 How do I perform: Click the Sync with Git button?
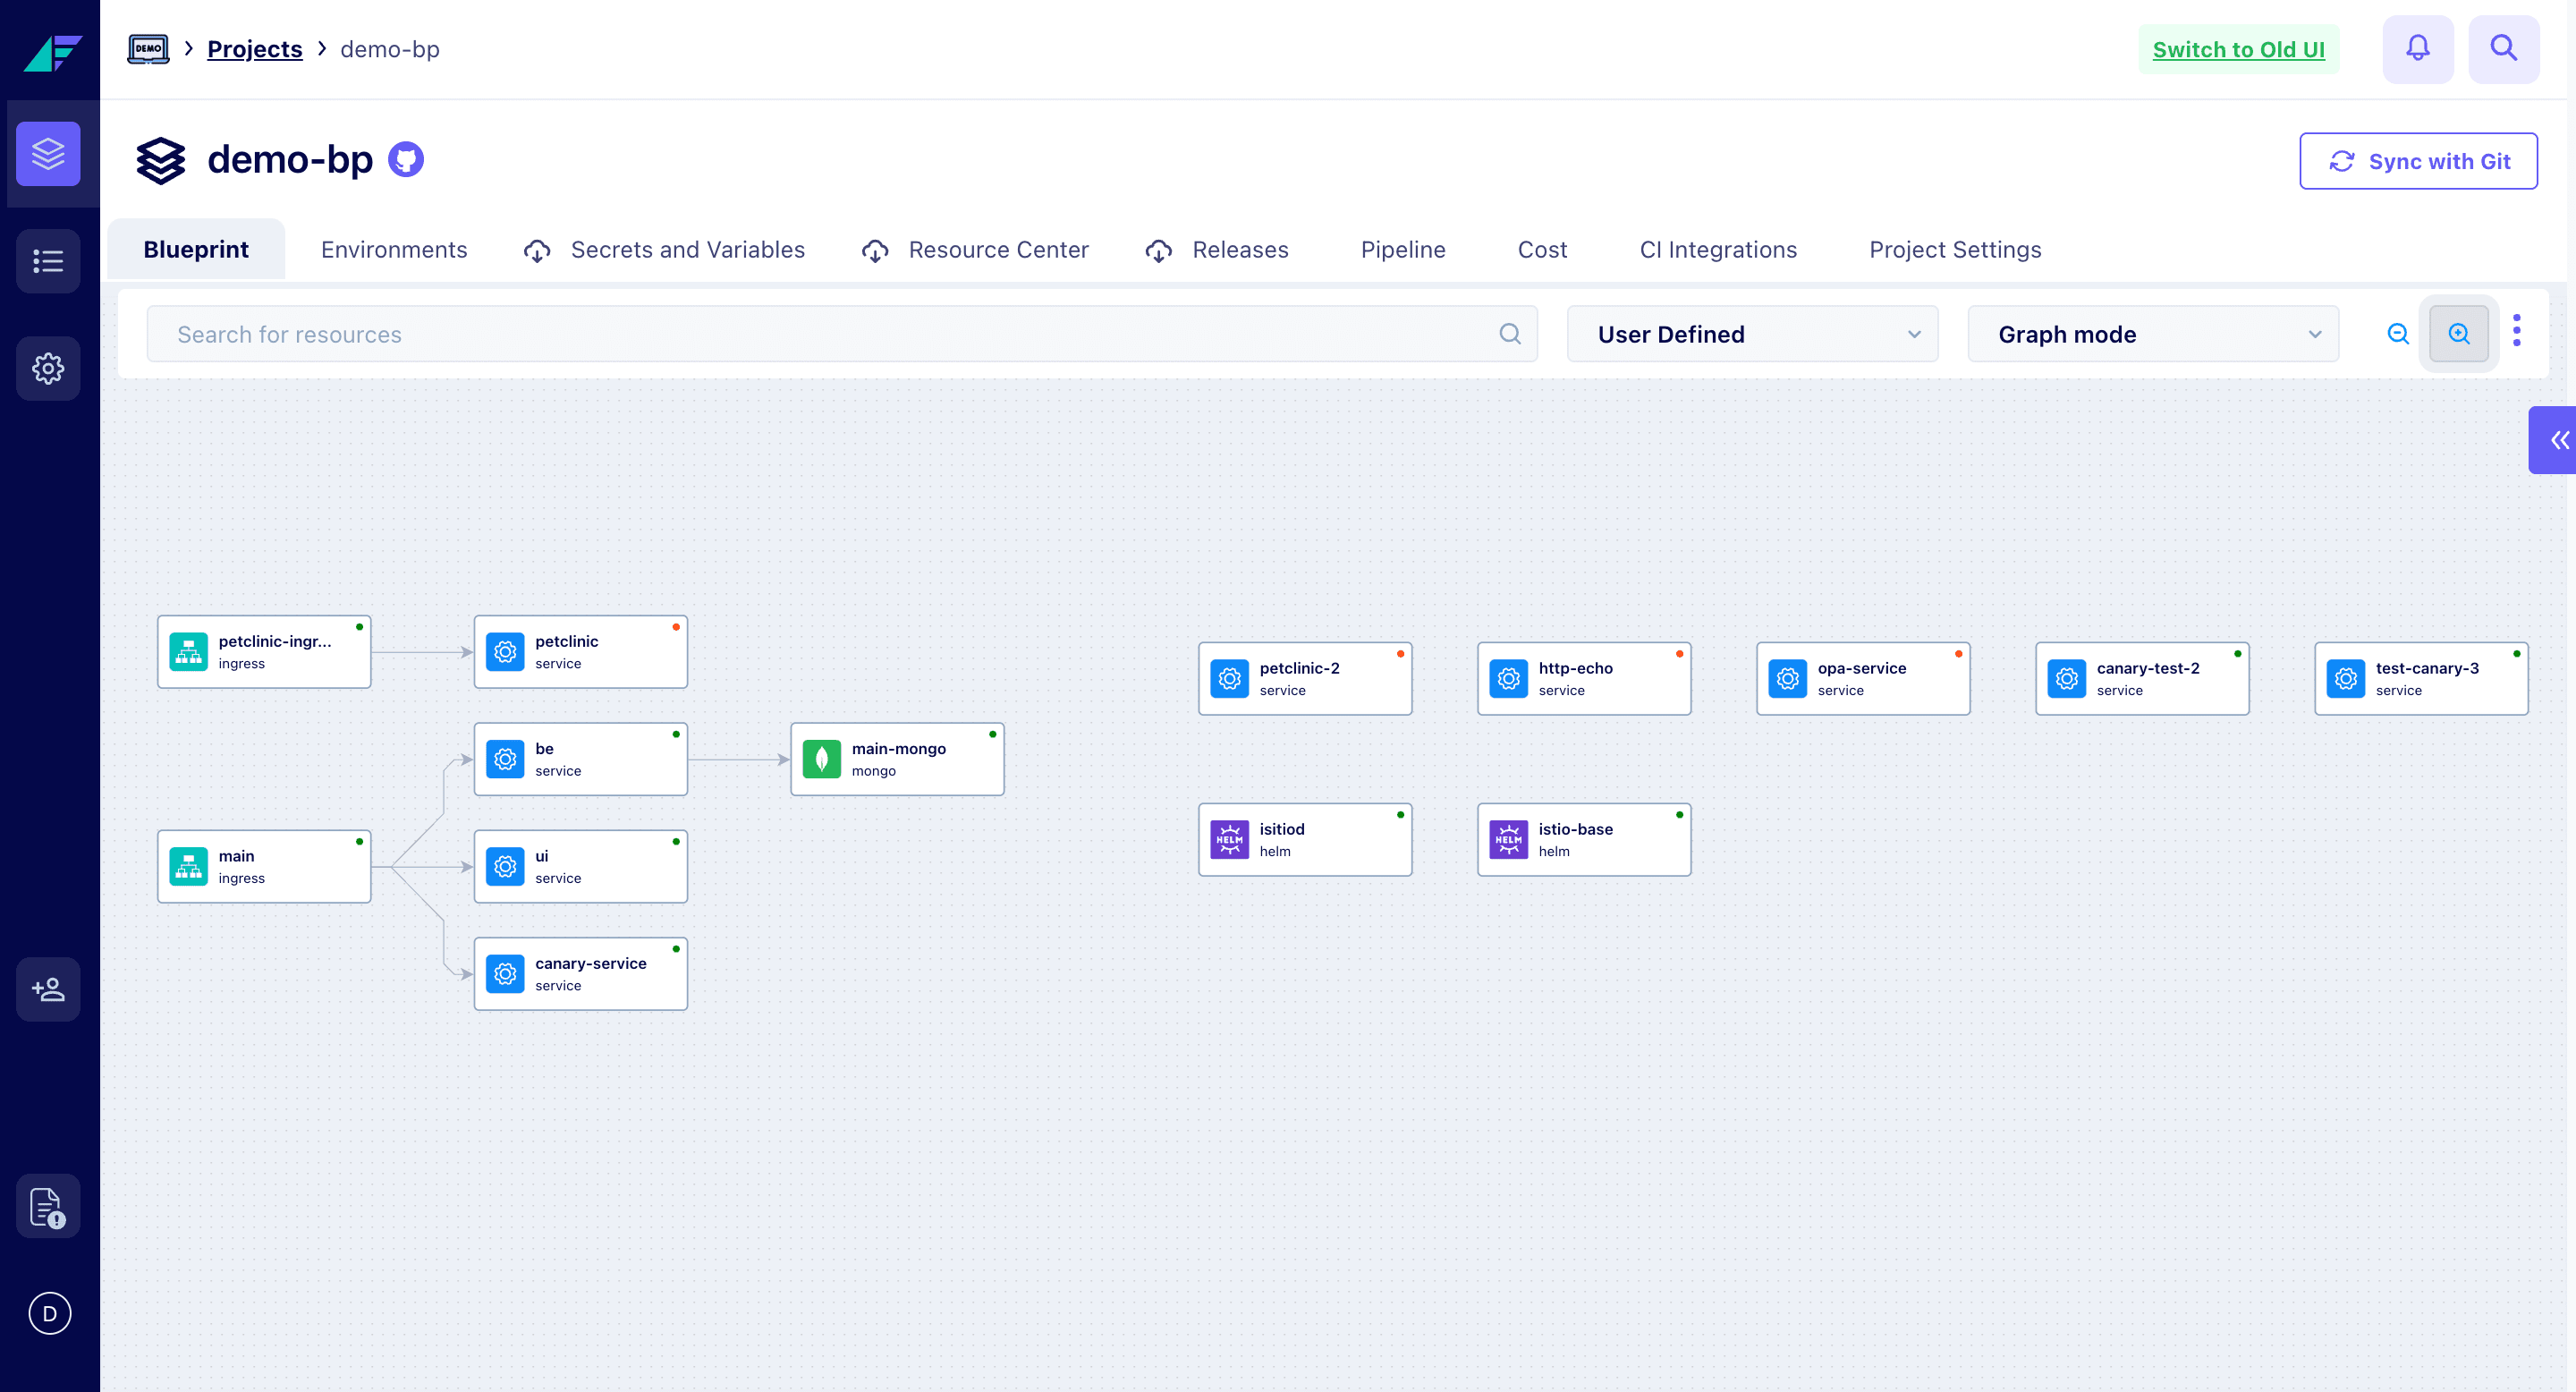pos(2417,161)
